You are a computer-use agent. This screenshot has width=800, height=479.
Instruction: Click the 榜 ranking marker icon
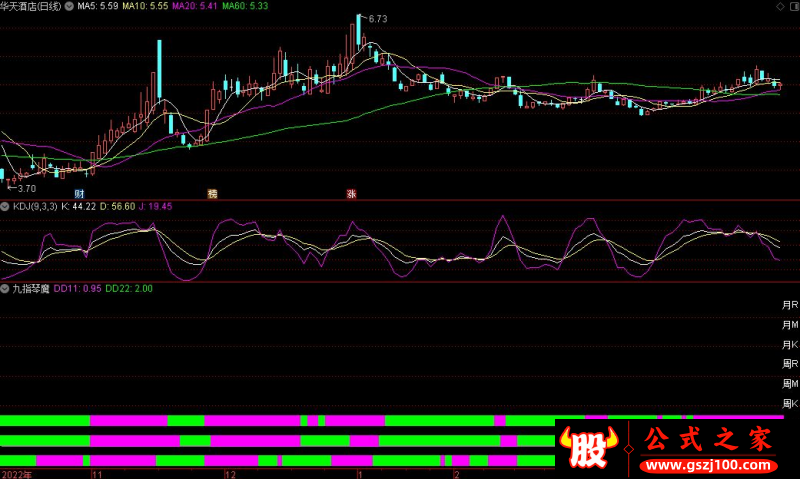coord(212,193)
